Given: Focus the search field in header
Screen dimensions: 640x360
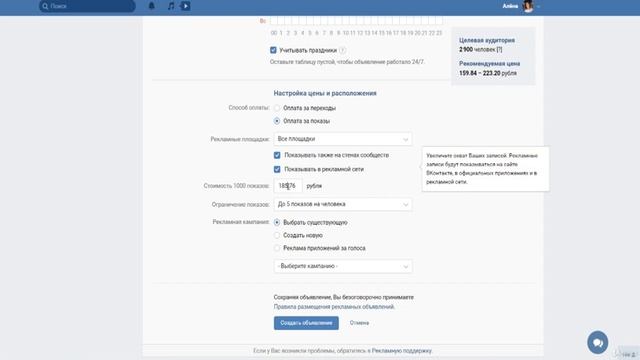Looking at the screenshot, I should [87, 6].
